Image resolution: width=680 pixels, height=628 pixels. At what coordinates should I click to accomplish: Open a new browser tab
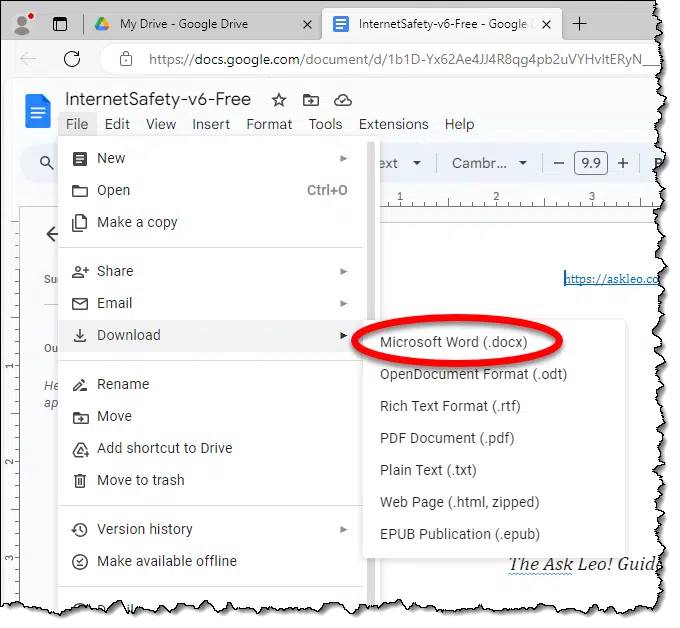[580, 24]
